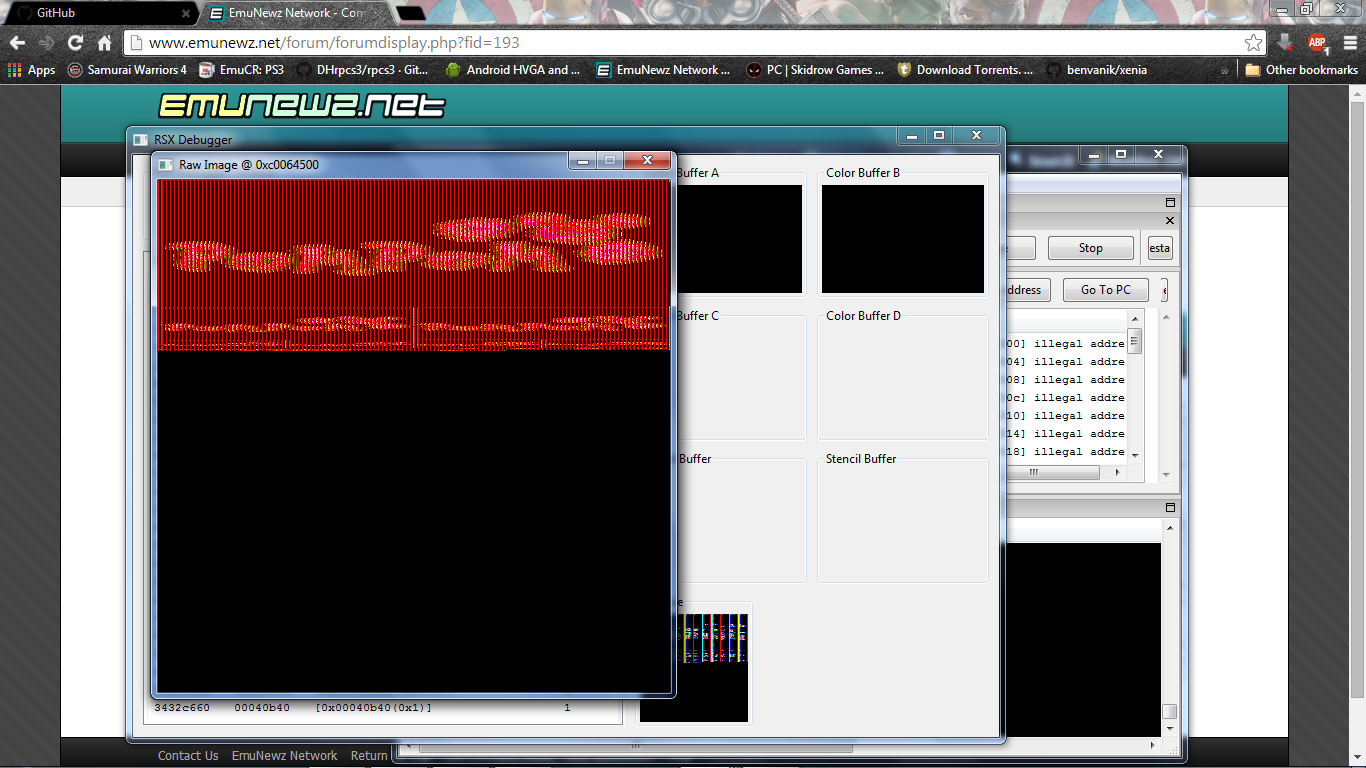Click the Color Buffer B preview

pyautogui.click(x=902, y=239)
